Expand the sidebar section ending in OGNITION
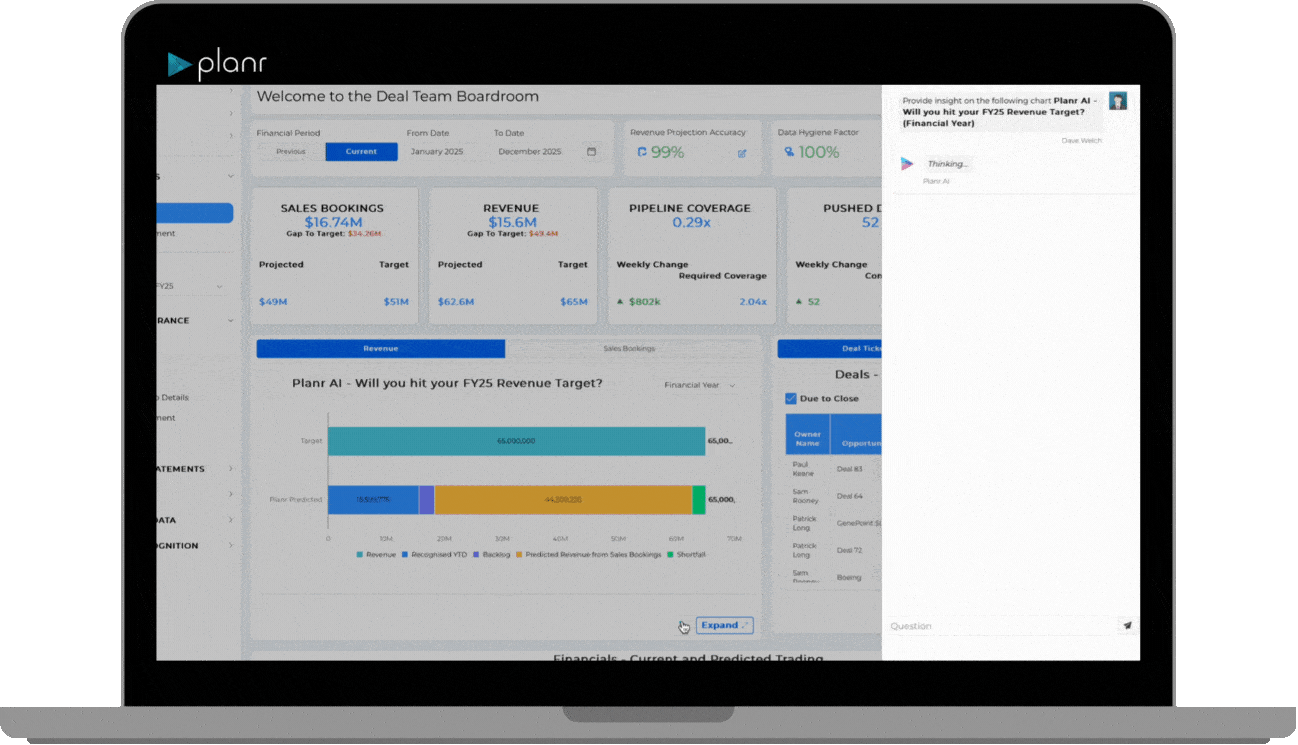The image size is (1298, 745). click(231, 546)
